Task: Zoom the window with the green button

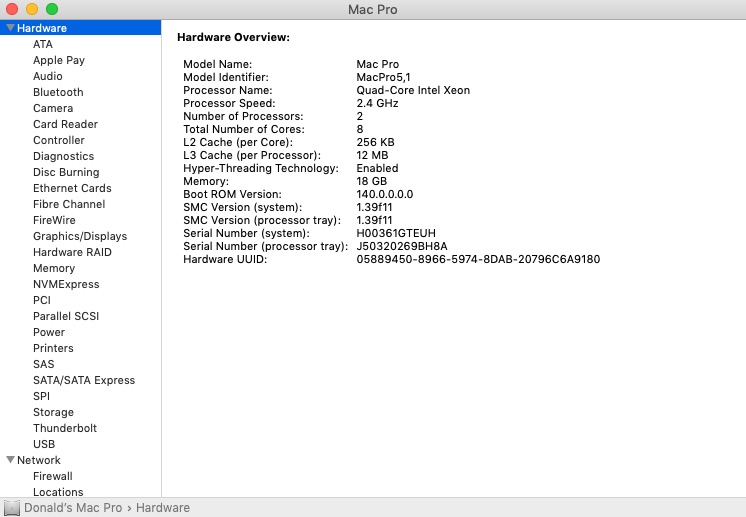Action: (52, 9)
